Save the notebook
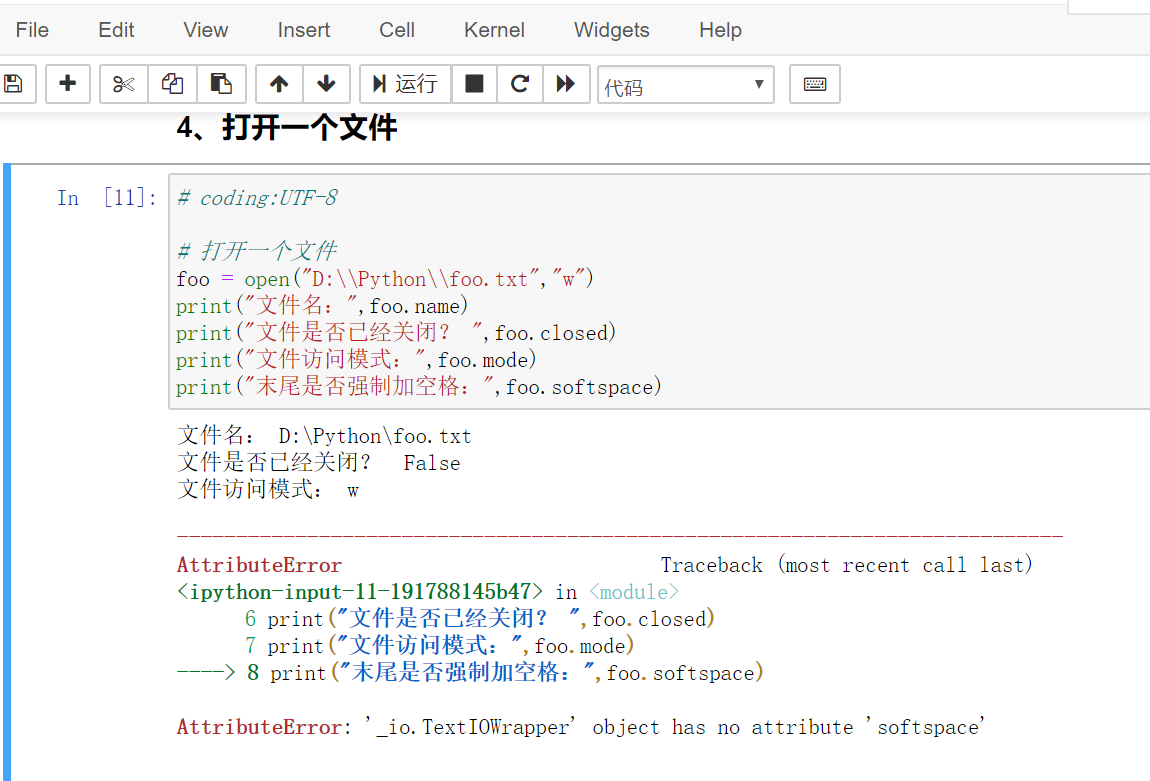 15,84
